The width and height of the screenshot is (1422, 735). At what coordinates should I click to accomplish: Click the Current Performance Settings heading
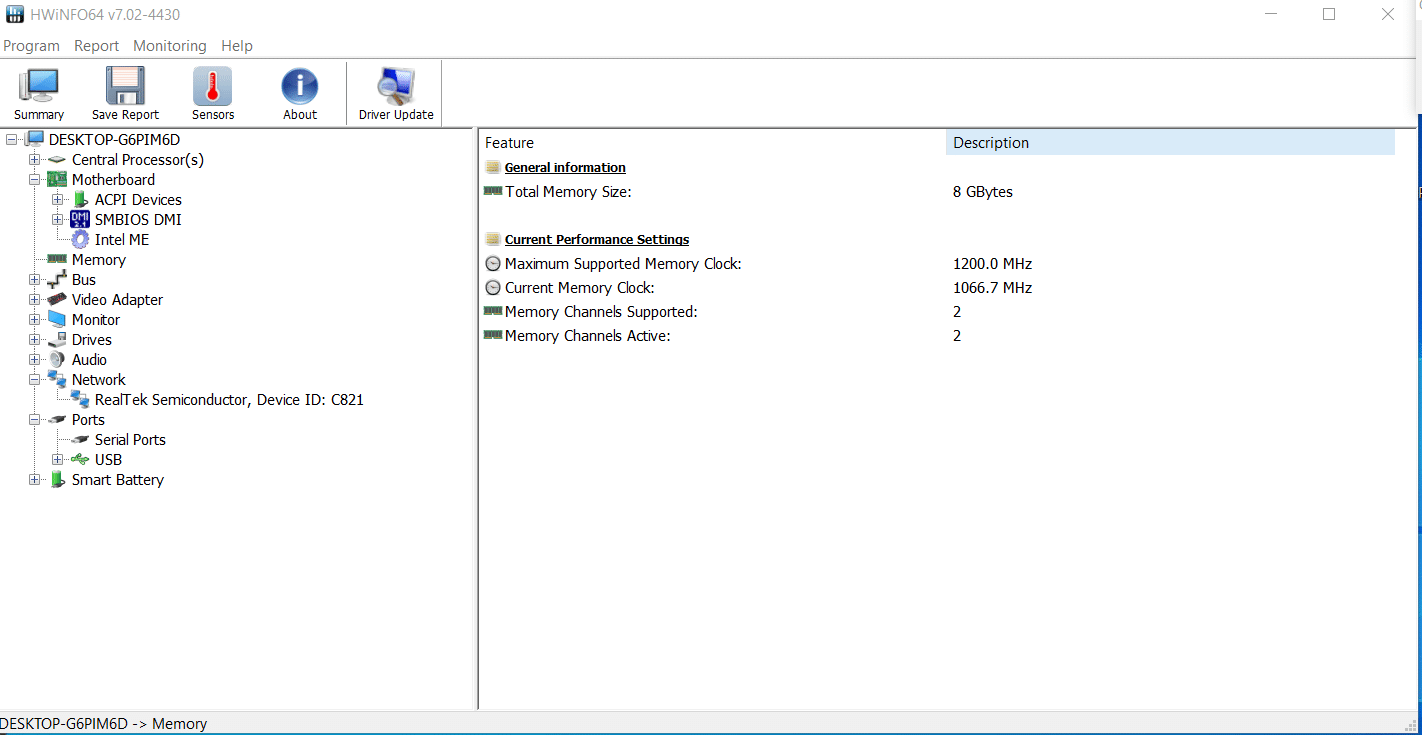[x=597, y=239]
